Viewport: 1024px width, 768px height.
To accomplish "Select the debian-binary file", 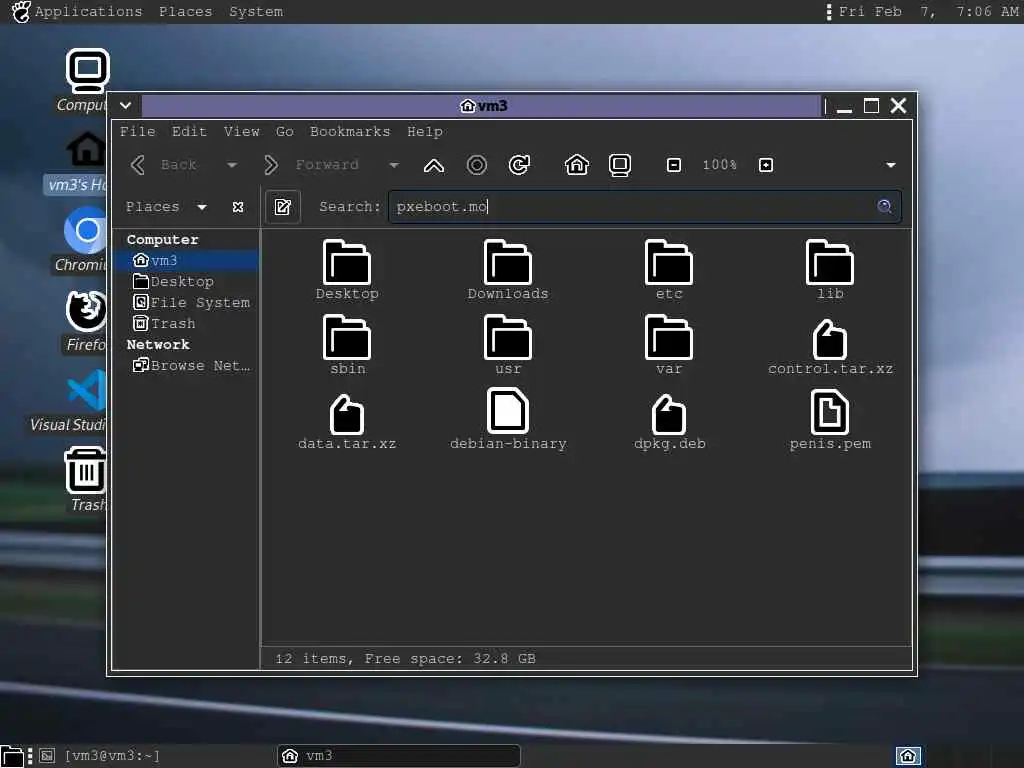I will tap(508, 419).
